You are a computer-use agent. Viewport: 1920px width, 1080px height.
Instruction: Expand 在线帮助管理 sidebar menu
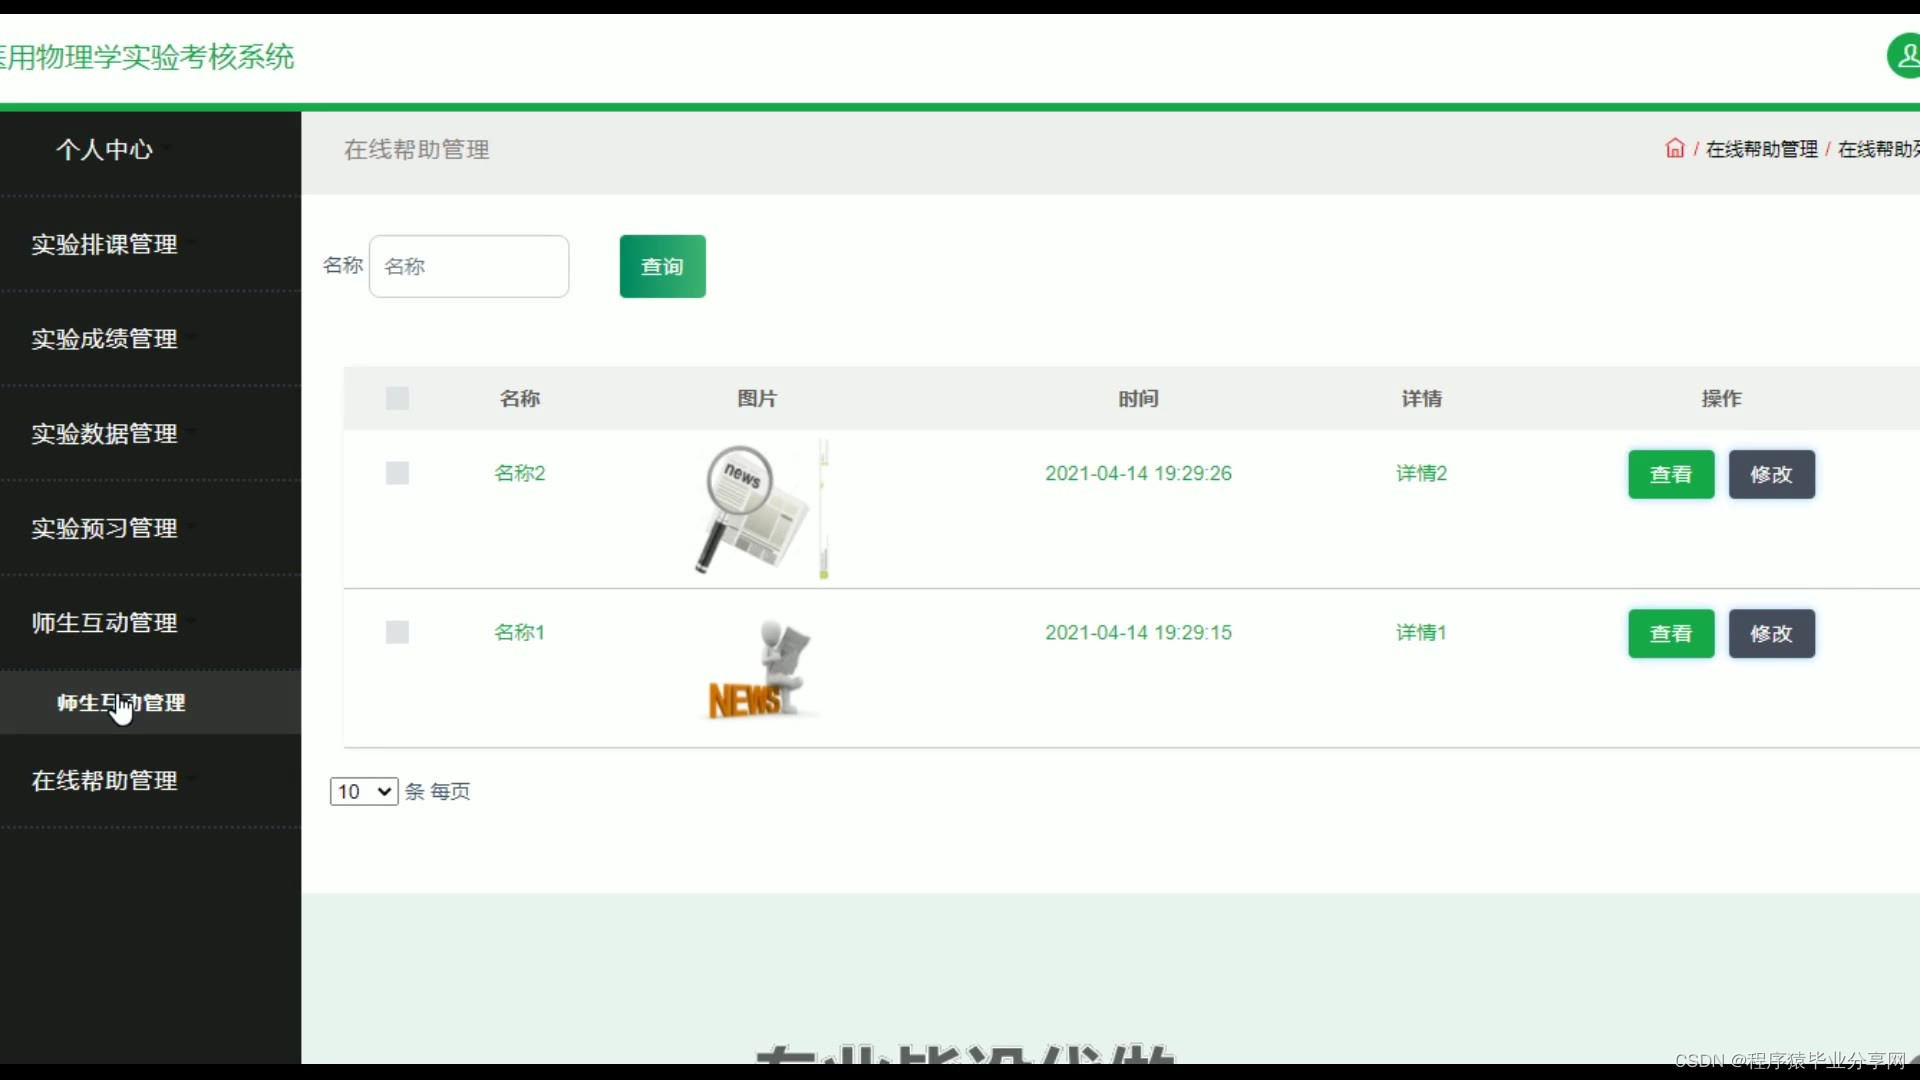(x=105, y=781)
